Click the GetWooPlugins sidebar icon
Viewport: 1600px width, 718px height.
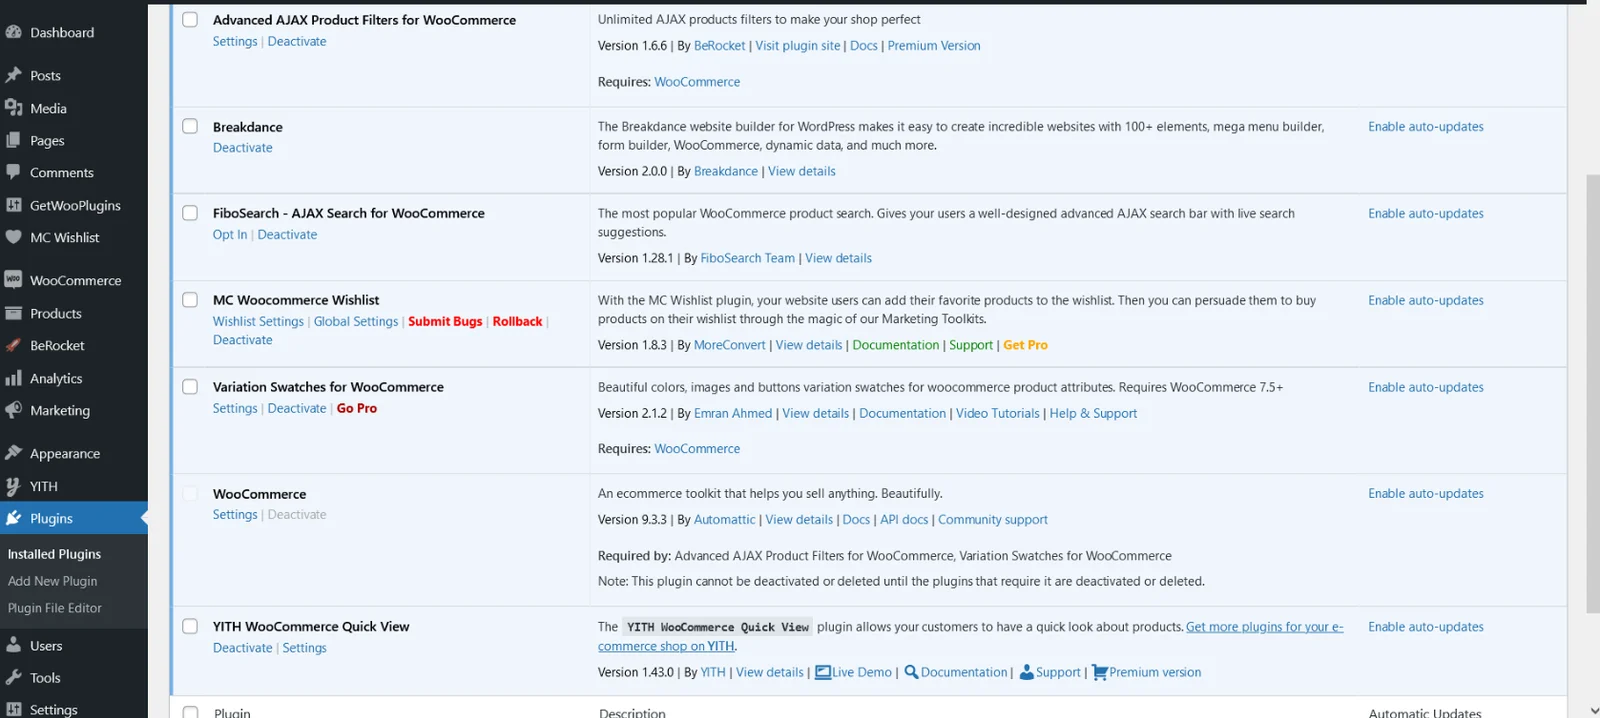coord(13,205)
